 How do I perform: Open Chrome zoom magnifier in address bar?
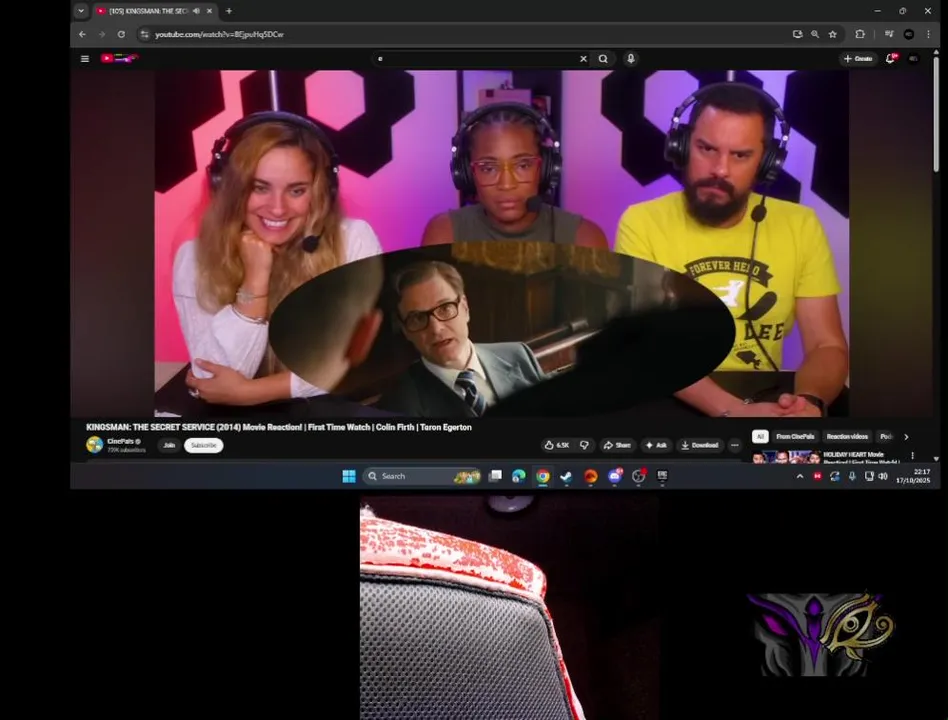tap(815, 34)
